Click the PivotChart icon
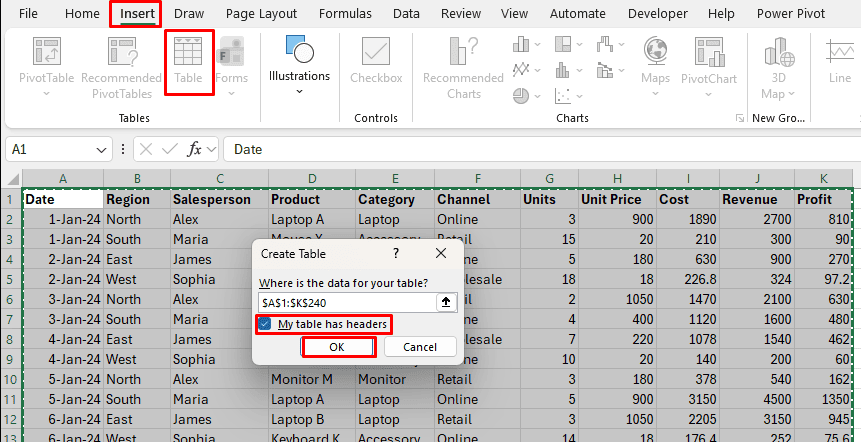The height and width of the screenshot is (442, 861). pos(709,51)
